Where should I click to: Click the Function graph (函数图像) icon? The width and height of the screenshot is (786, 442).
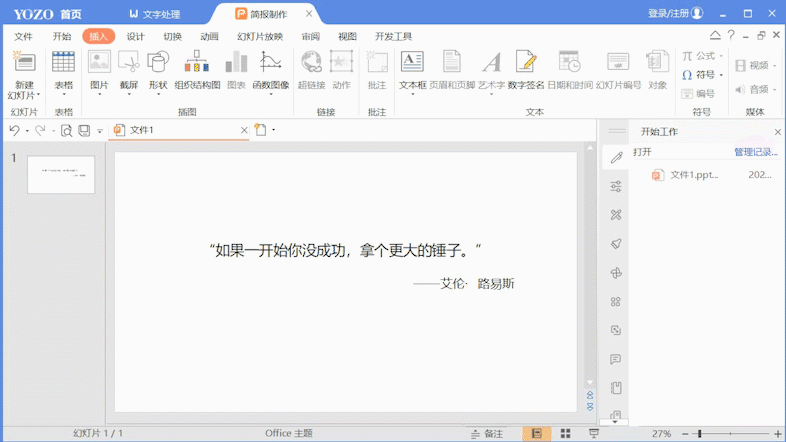(270, 62)
